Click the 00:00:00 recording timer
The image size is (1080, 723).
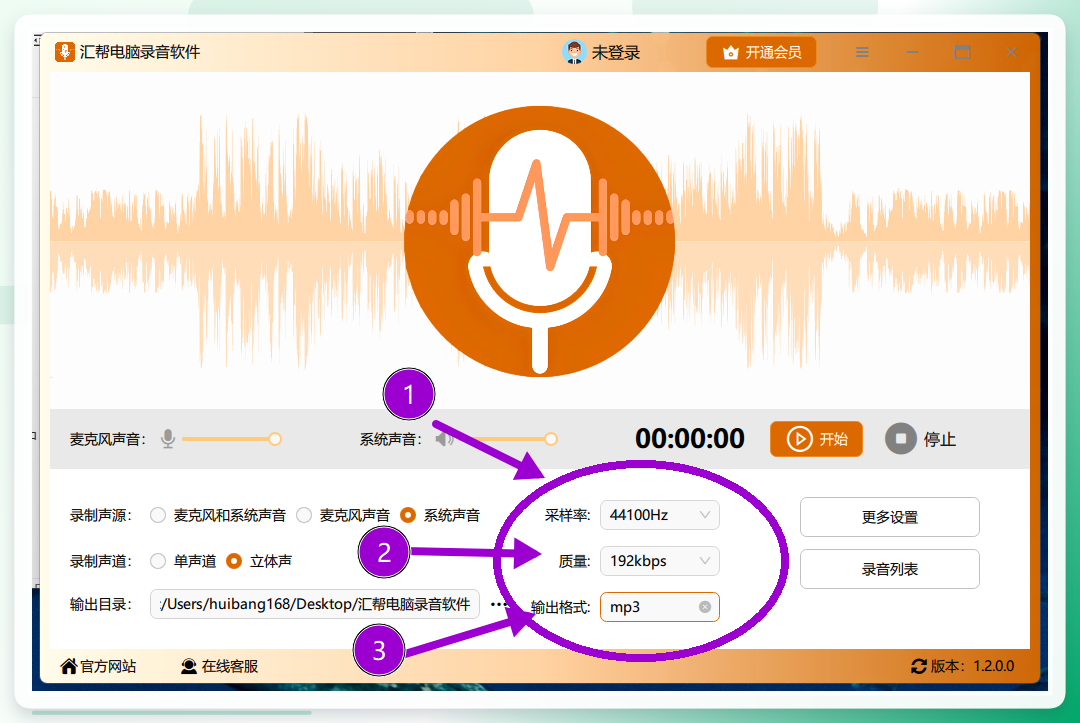click(x=689, y=439)
